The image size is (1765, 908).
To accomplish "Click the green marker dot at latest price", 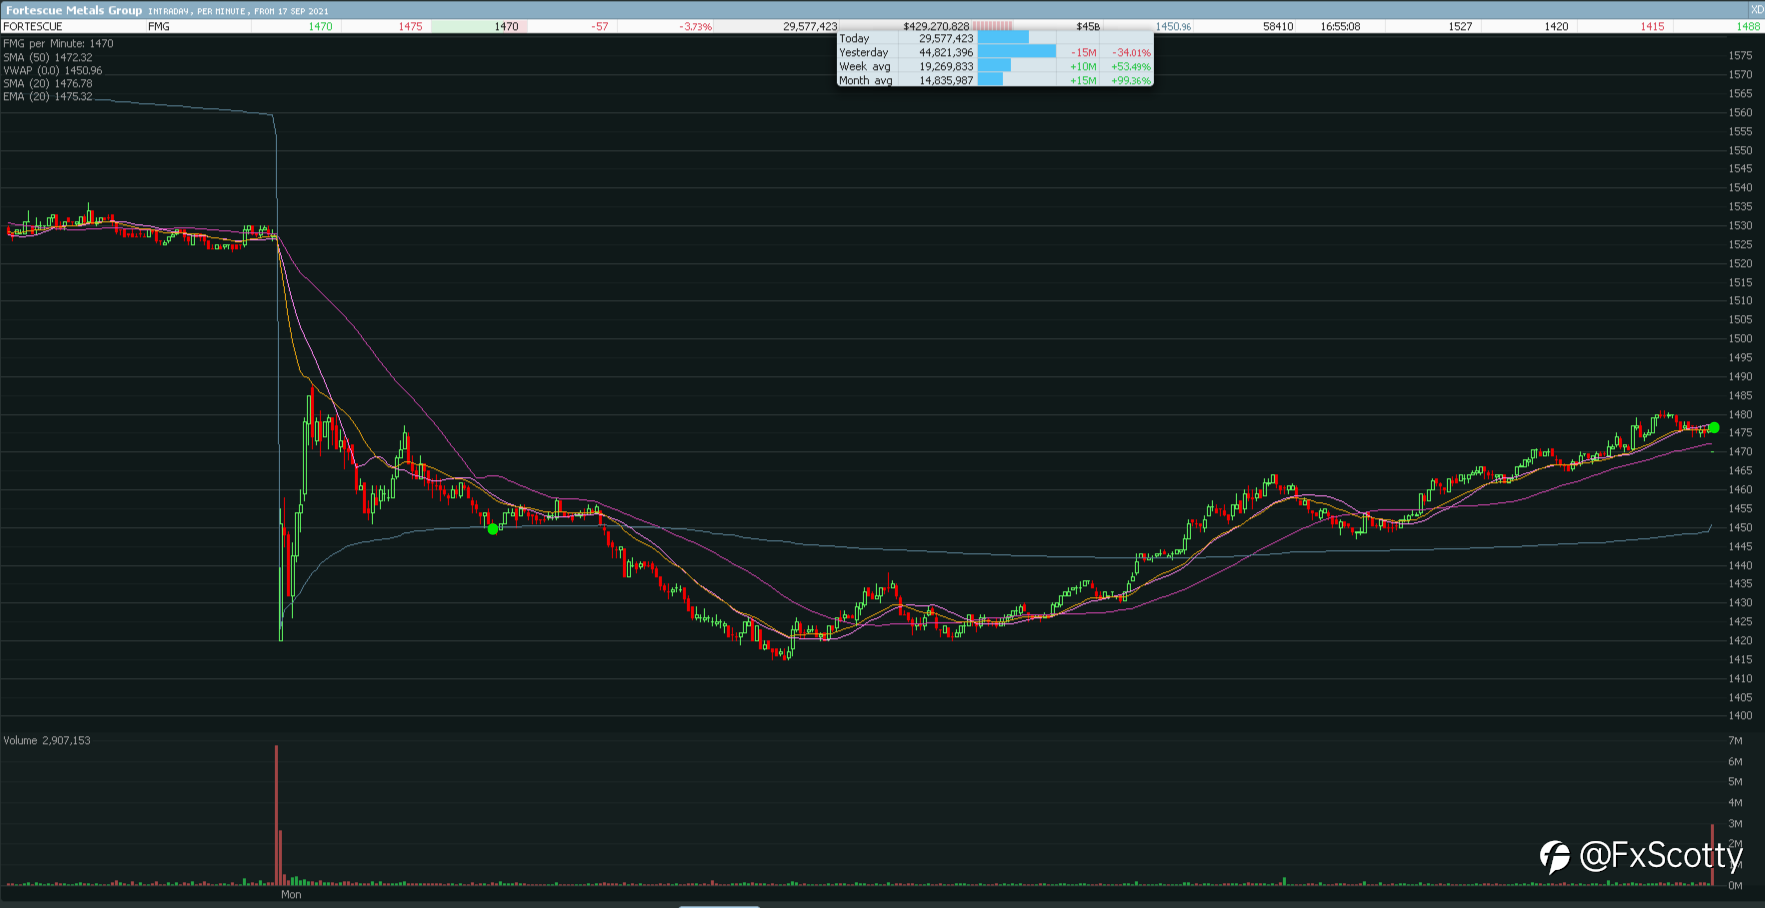I will [x=1713, y=428].
